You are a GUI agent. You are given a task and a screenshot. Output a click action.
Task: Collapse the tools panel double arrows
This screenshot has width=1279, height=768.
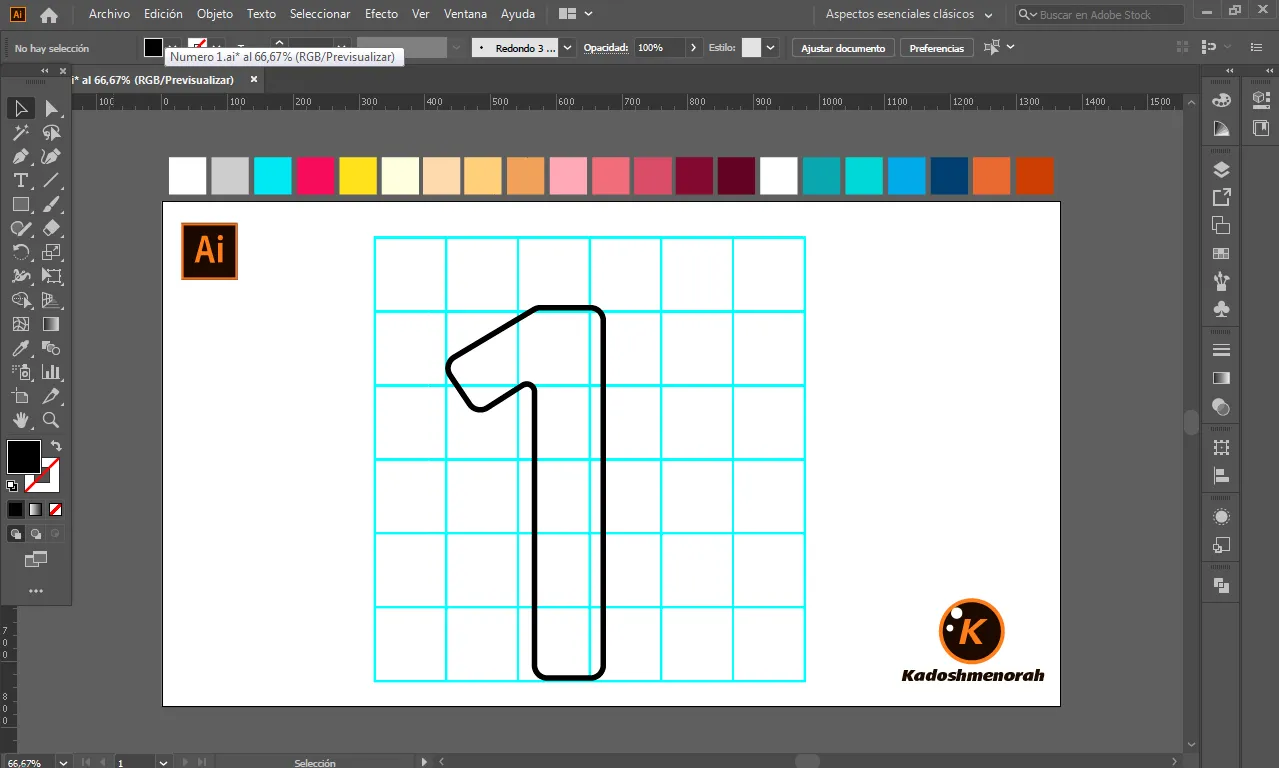pos(44,71)
